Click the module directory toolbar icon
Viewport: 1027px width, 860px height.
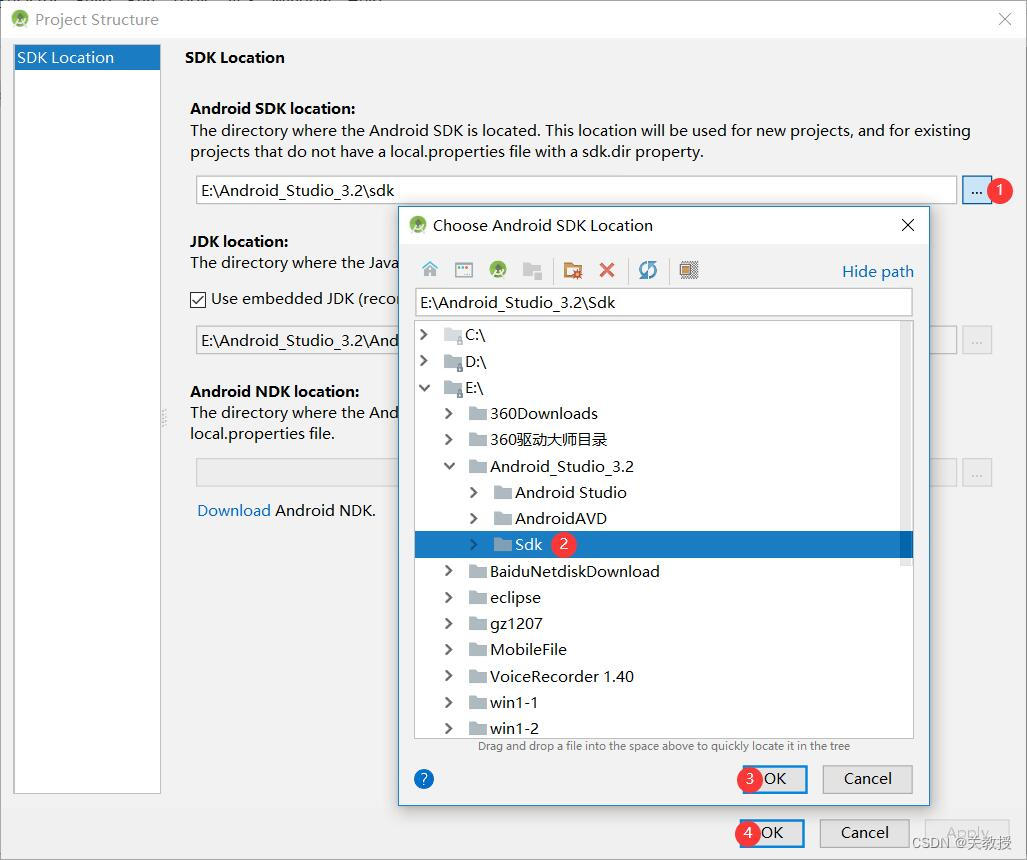[532, 269]
